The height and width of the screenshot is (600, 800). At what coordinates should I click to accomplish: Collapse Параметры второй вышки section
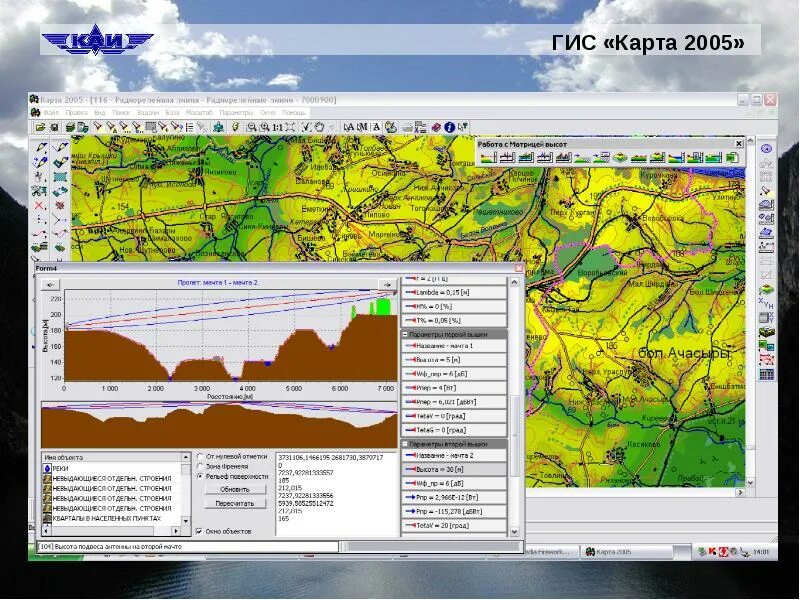[406, 444]
